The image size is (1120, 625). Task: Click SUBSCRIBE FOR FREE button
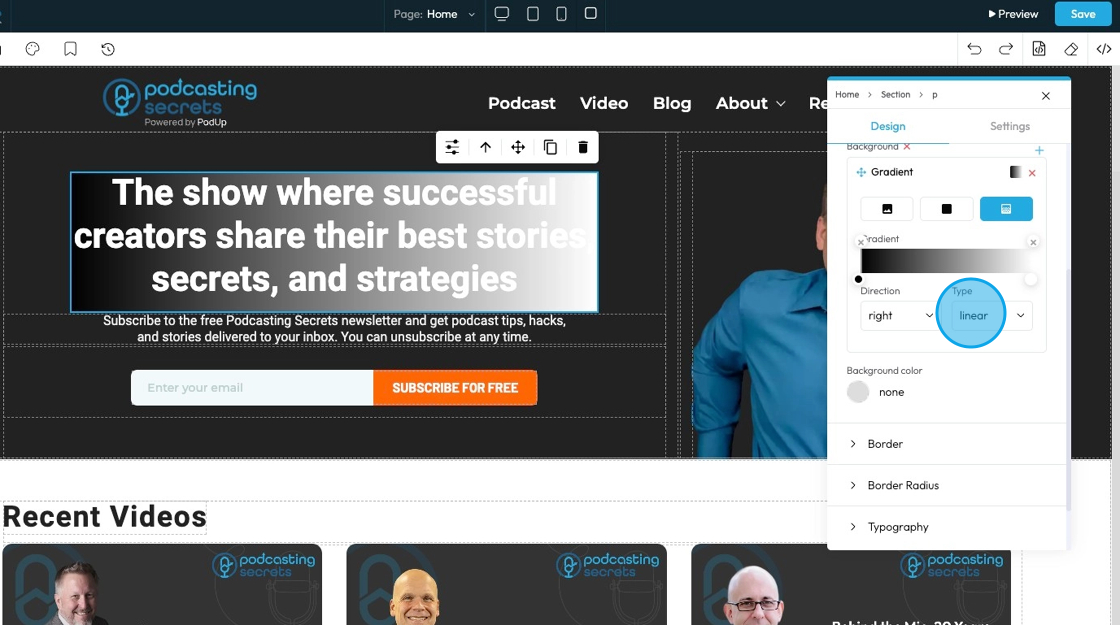click(455, 388)
